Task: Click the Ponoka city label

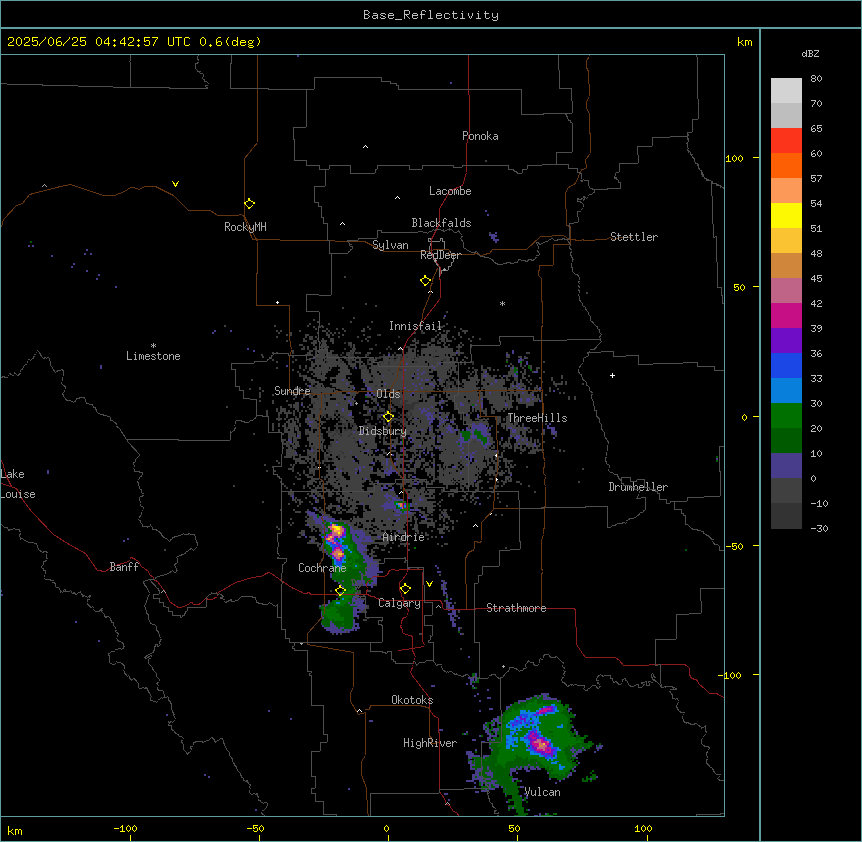Action: pos(480,136)
